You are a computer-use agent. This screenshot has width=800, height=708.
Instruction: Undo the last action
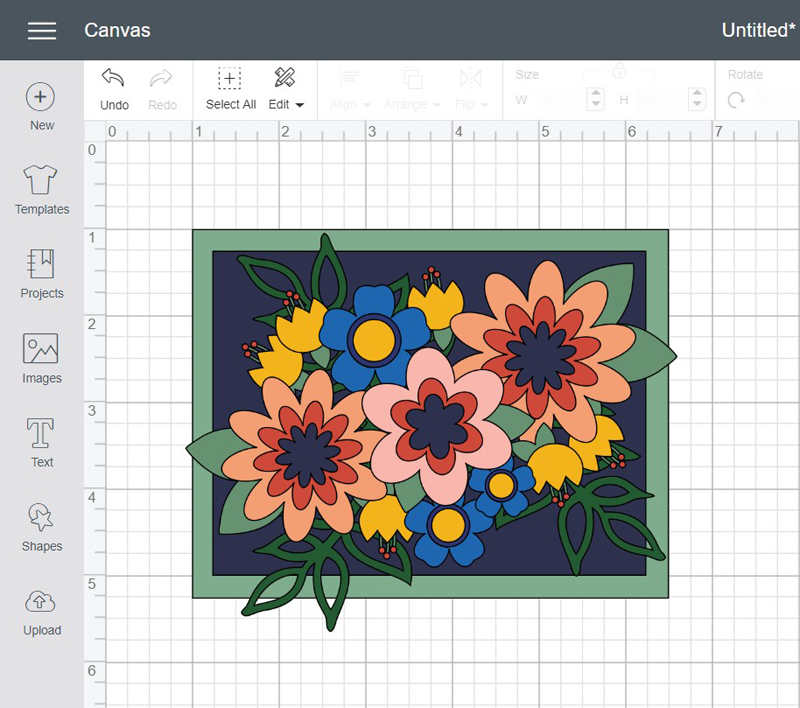[114, 80]
